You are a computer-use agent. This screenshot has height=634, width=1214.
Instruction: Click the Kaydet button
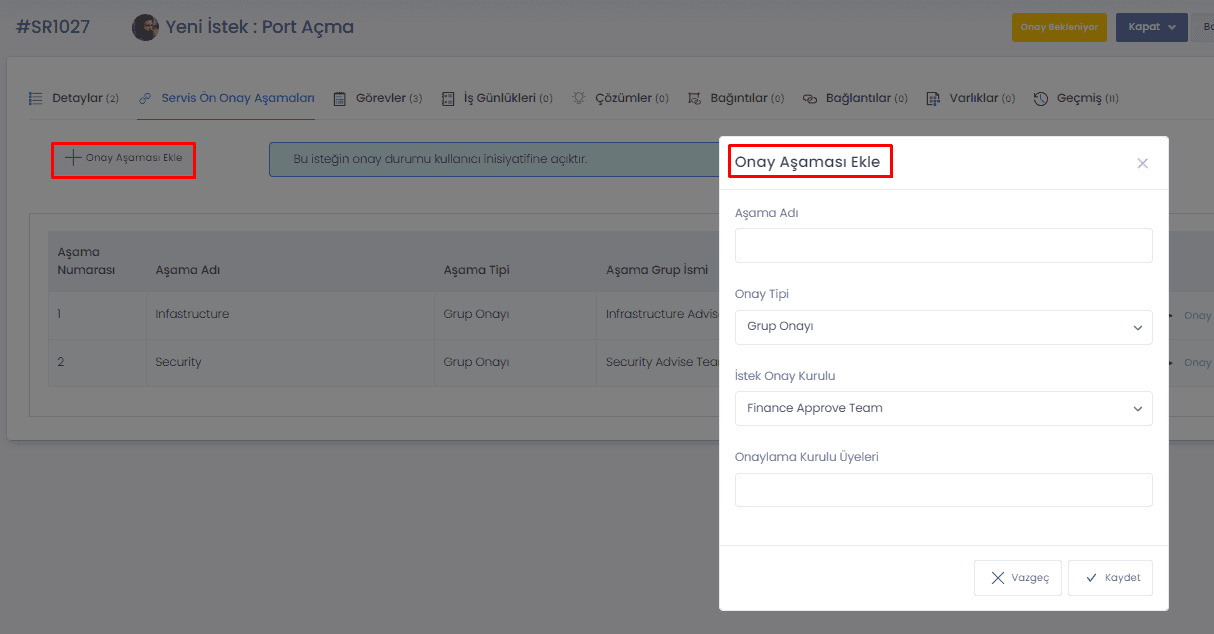click(x=1110, y=578)
